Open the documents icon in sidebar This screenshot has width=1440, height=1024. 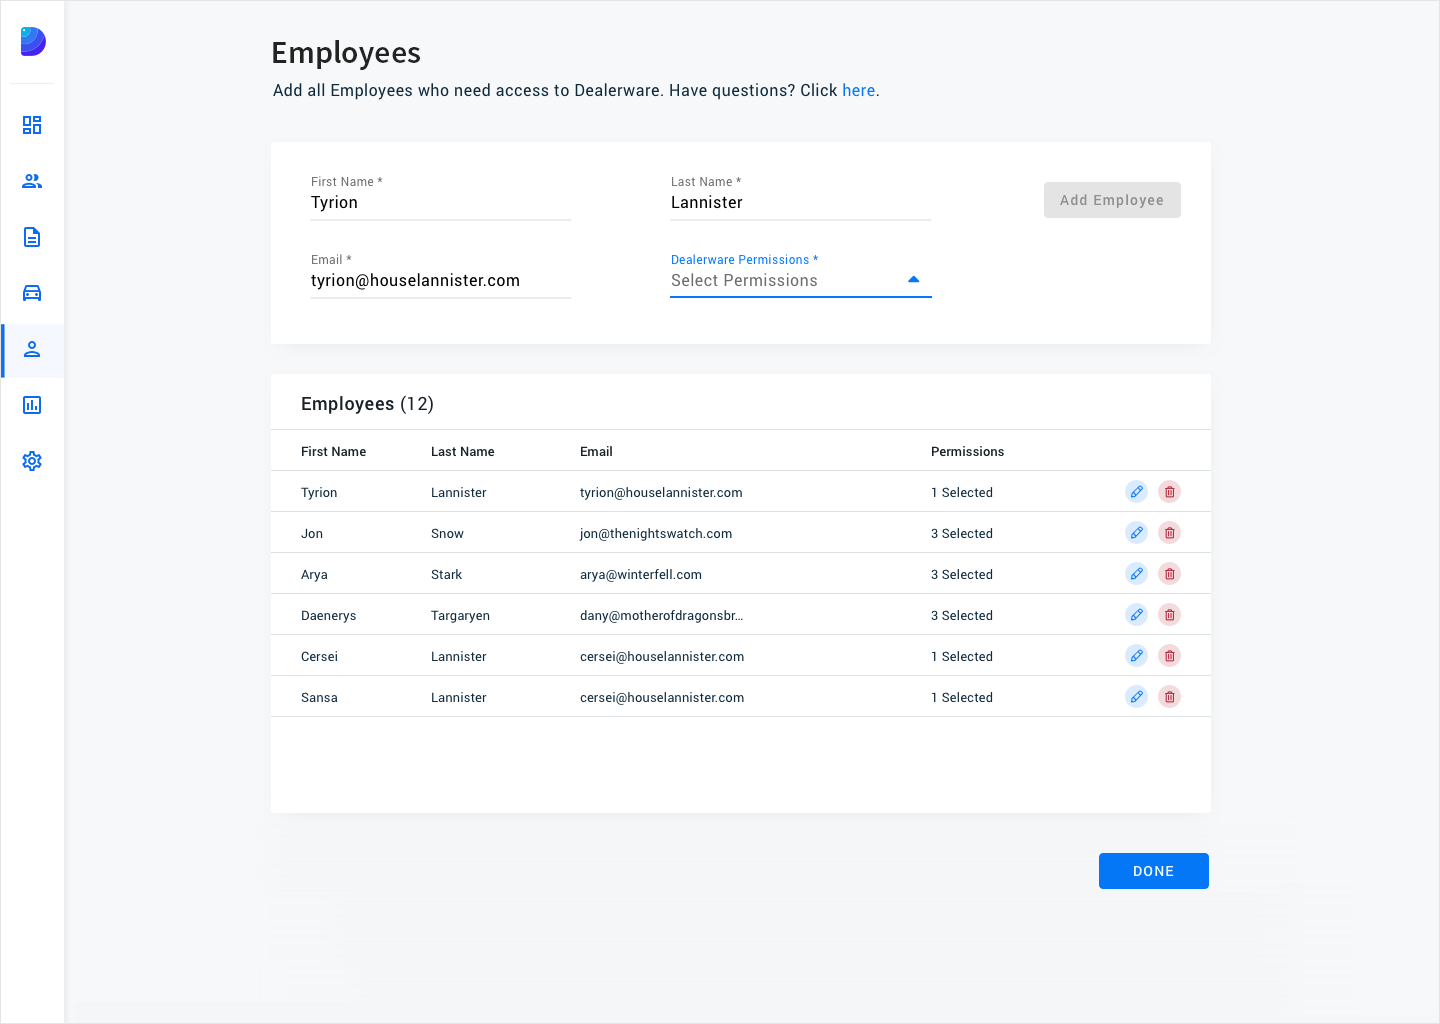(x=32, y=237)
